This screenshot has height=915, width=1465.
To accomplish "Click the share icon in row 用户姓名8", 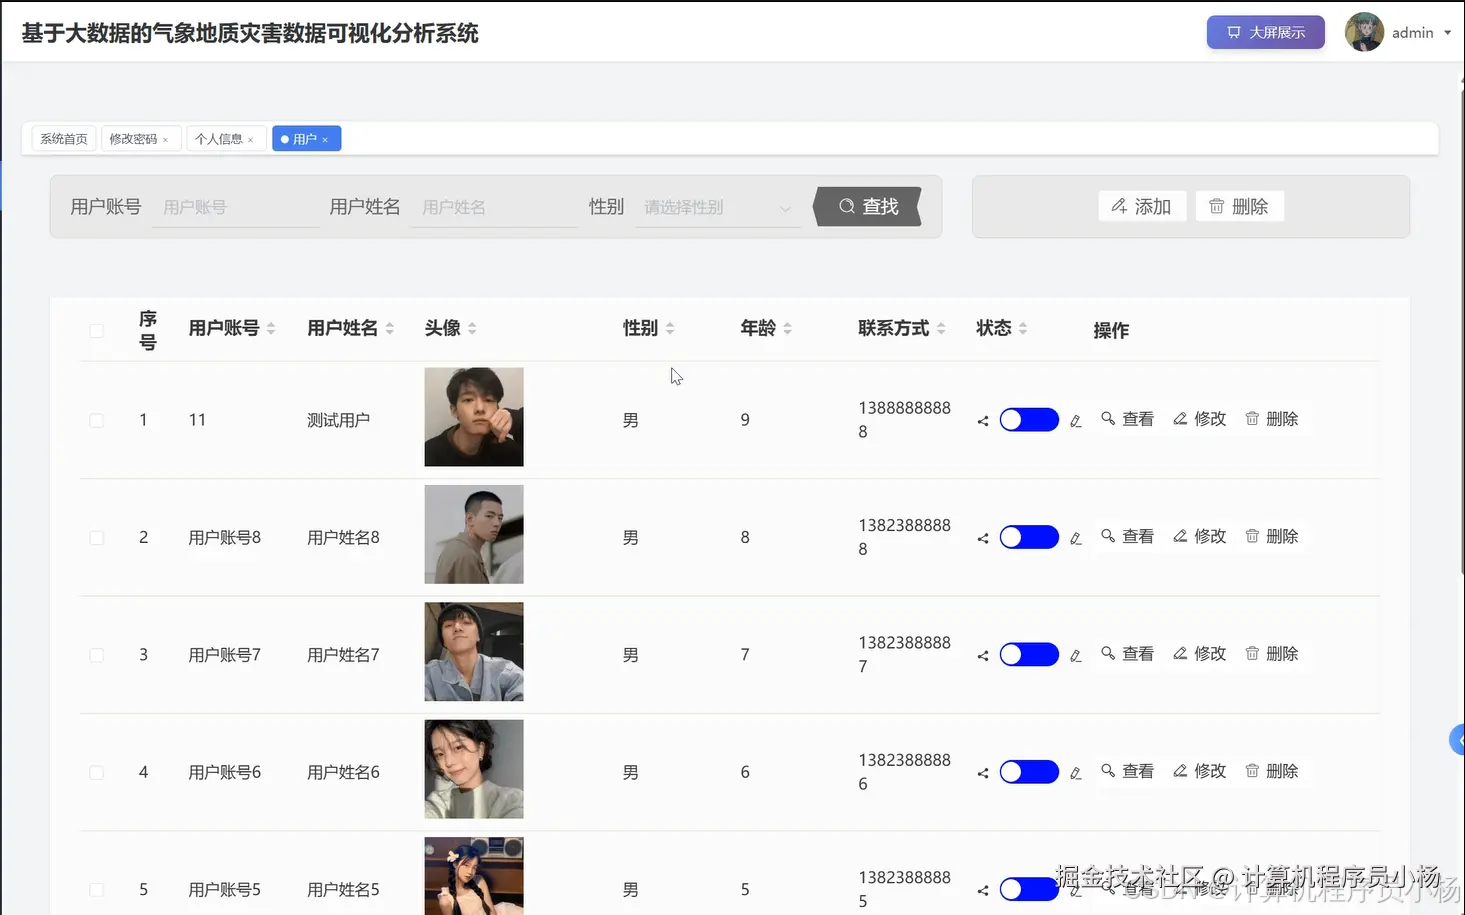I will tap(983, 538).
